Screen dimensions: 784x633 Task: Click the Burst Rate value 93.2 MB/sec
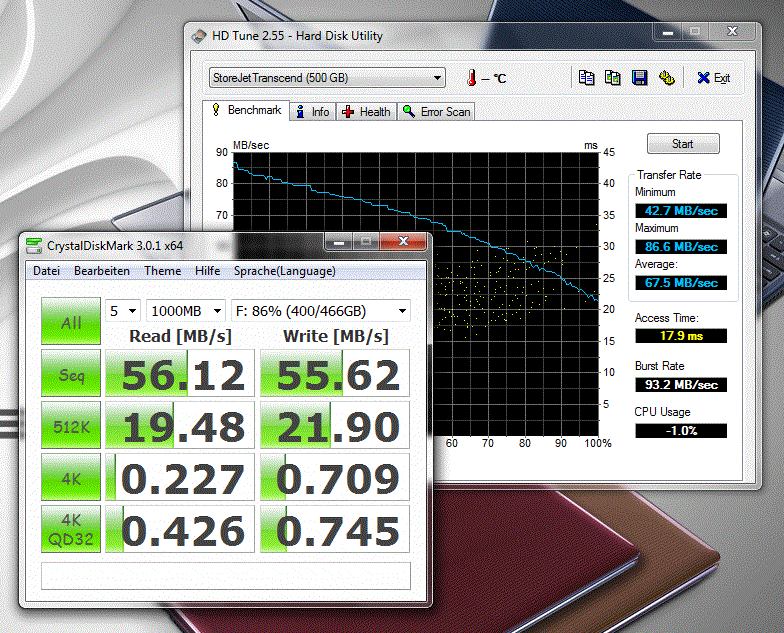click(x=681, y=384)
